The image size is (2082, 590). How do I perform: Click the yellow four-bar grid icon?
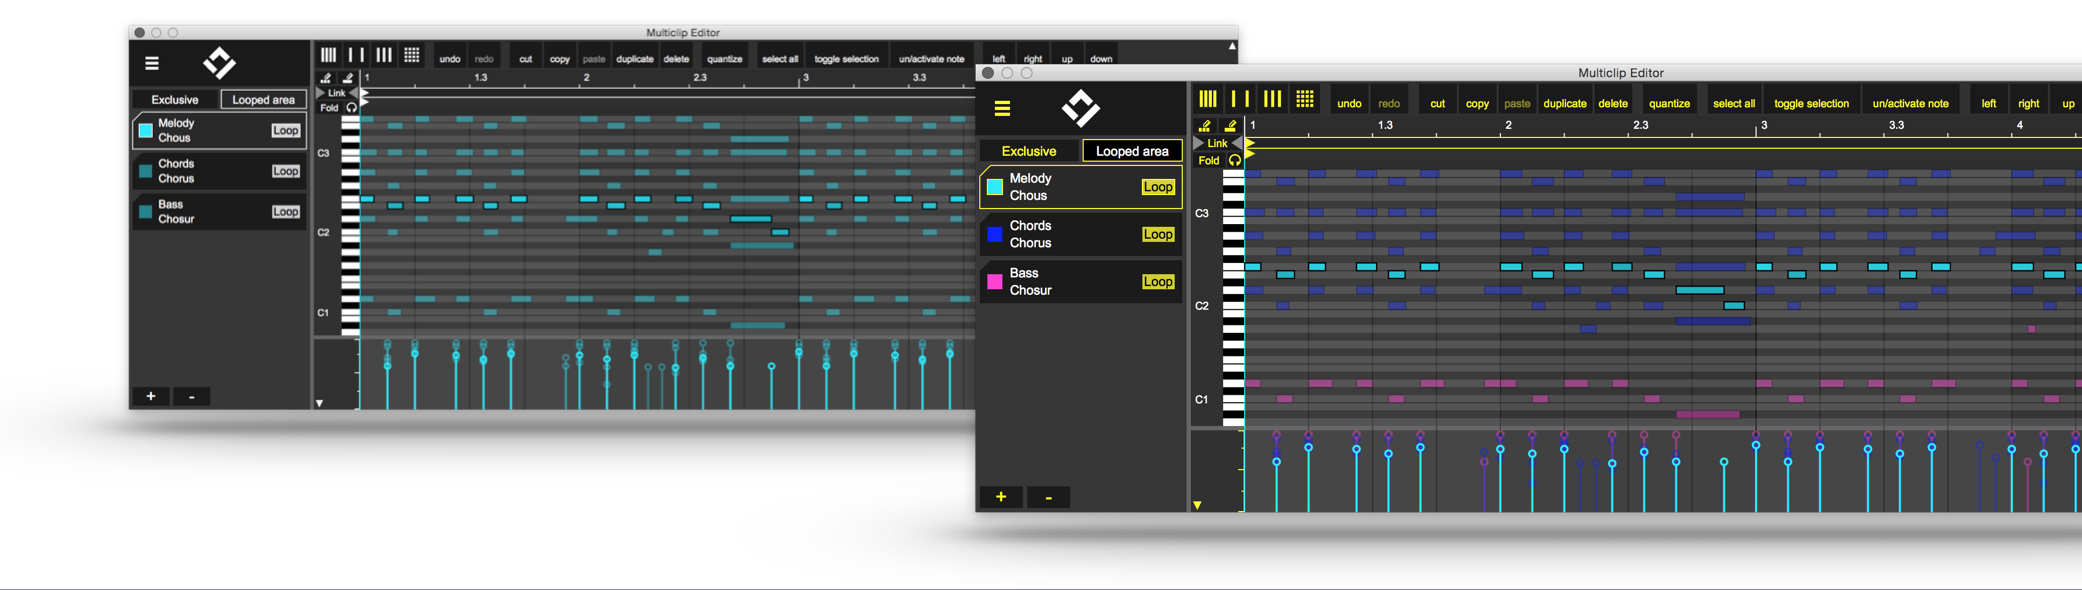click(1208, 99)
